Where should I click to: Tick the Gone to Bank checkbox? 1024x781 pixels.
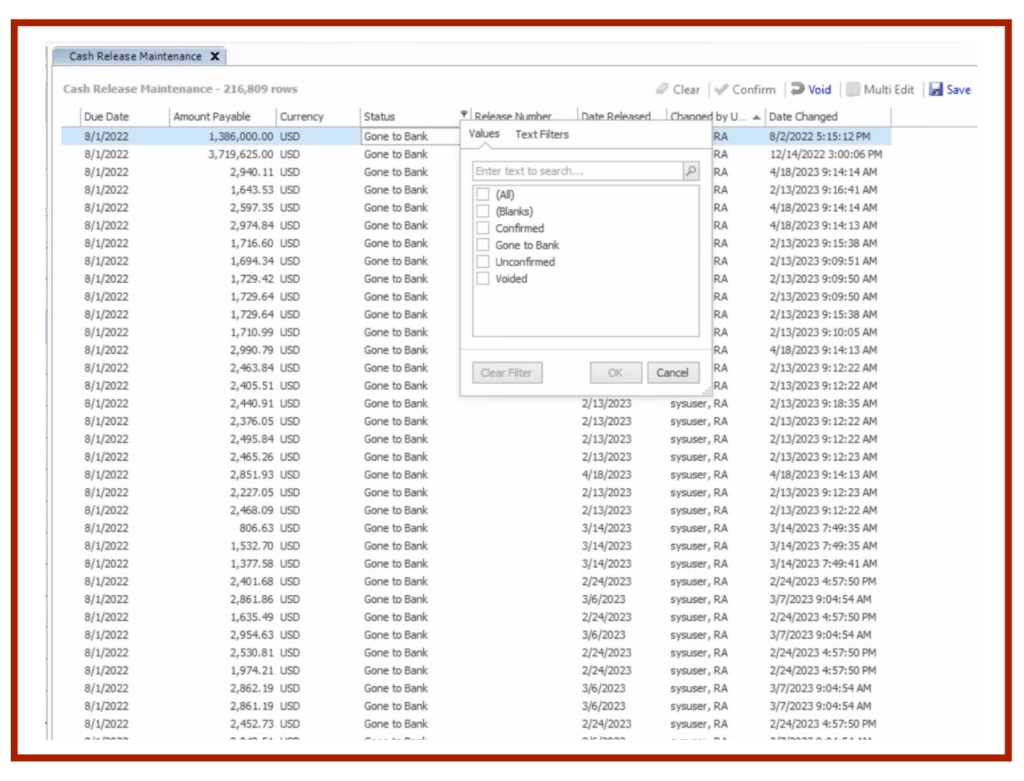[x=483, y=245]
